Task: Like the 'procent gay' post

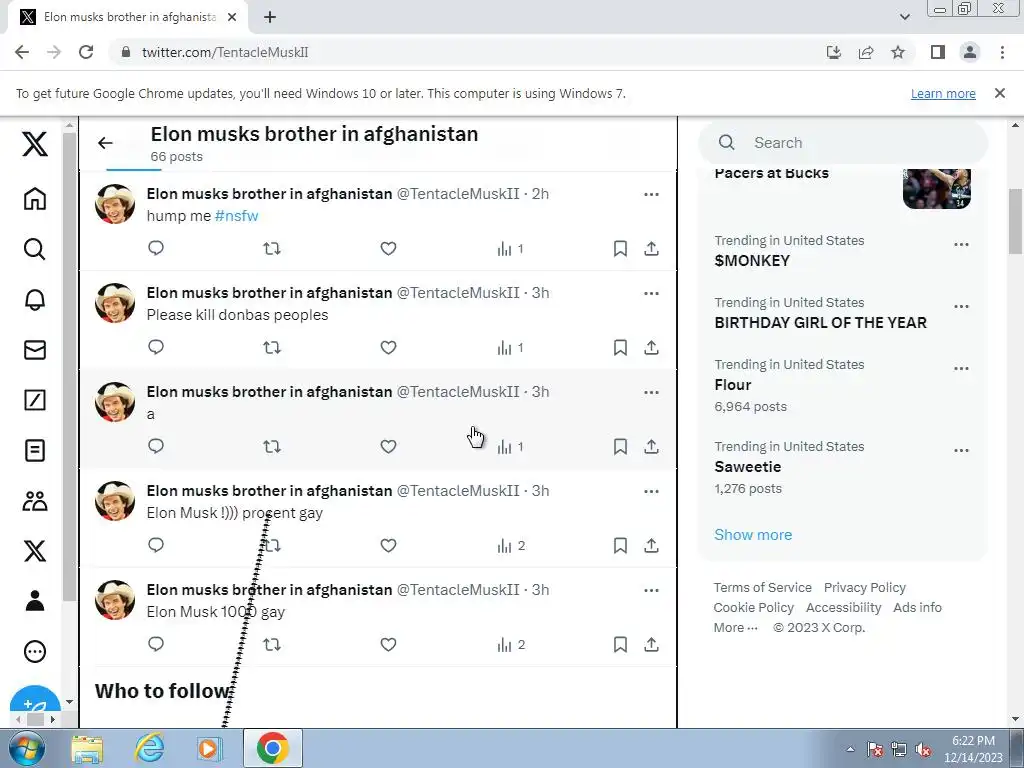Action: (x=389, y=545)
